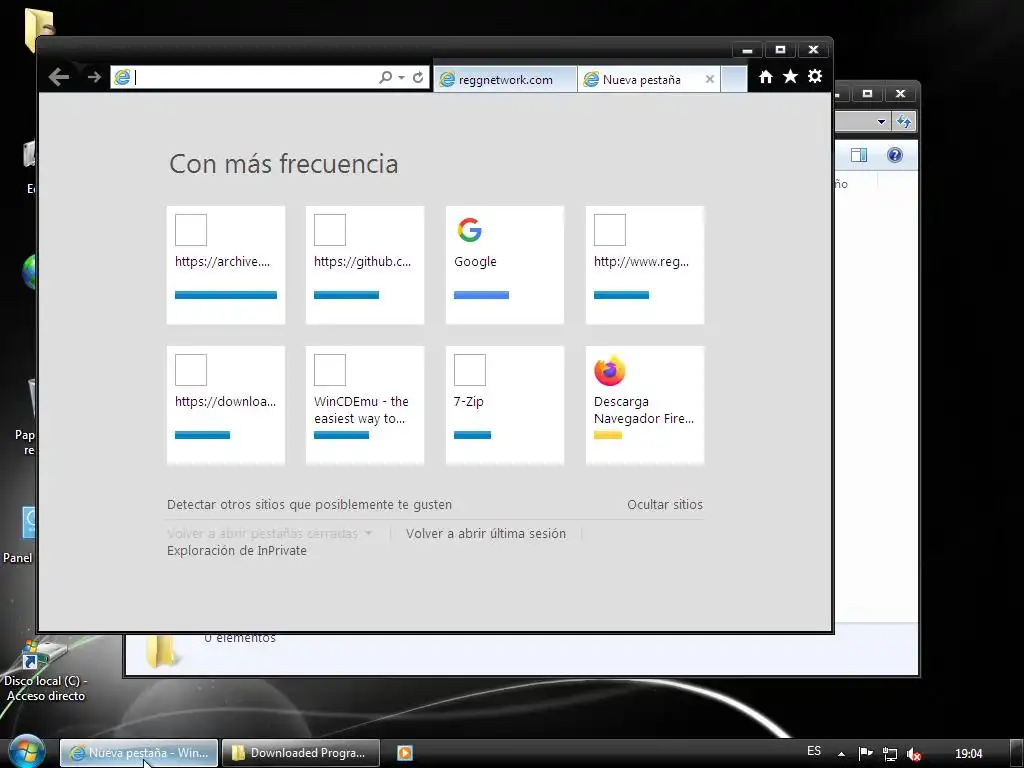Launch the media player taskbar icon
1024x768 pixels.
(x=405, y=753)
